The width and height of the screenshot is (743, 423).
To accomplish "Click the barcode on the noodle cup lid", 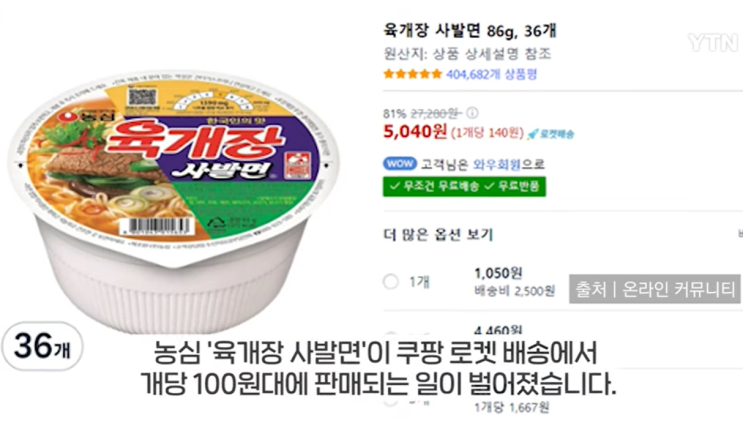I will [x=157, y=226].
